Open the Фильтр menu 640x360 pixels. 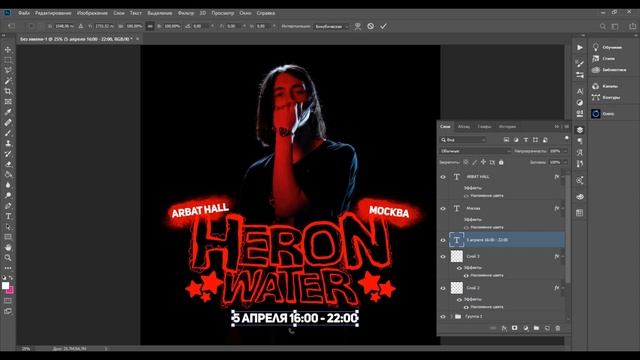(x=186, y=13)
